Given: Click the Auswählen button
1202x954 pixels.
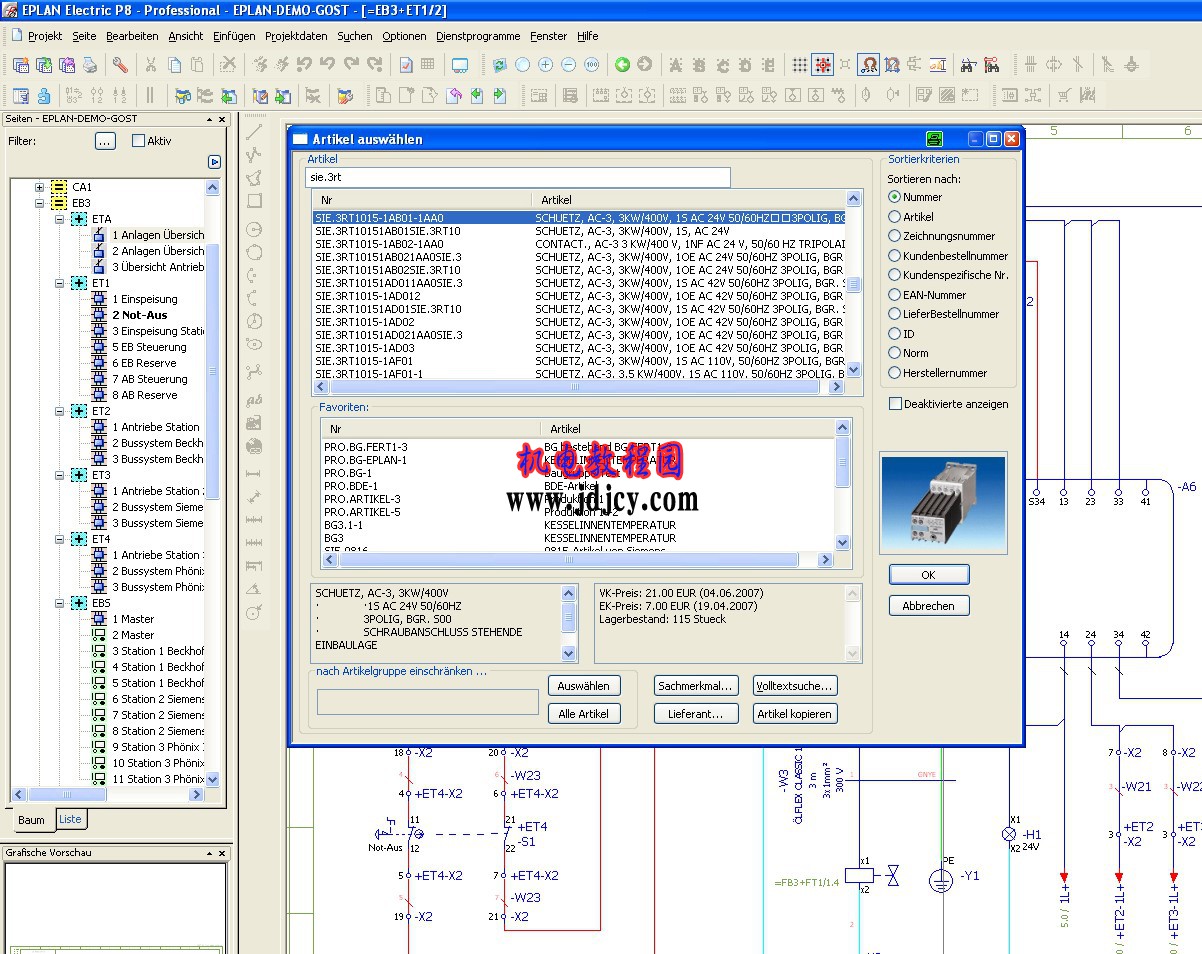Looking at the screenshot, I should [583, 686].
